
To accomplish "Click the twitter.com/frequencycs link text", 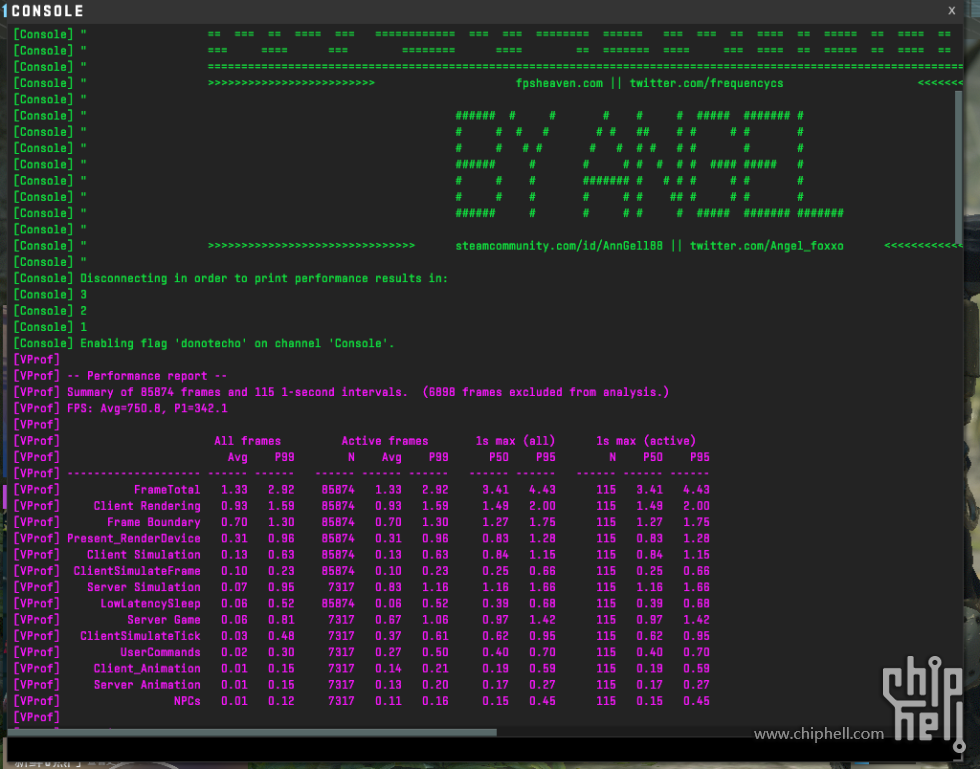I will tap(706, 84).
